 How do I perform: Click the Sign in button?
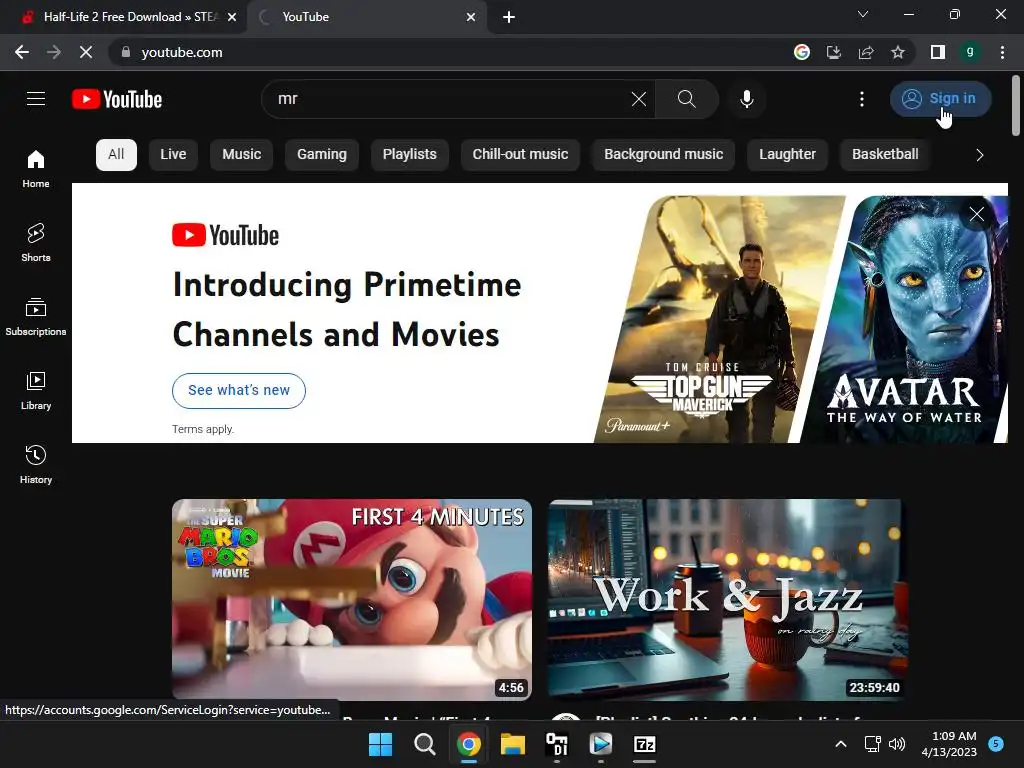tap(940, 99)
